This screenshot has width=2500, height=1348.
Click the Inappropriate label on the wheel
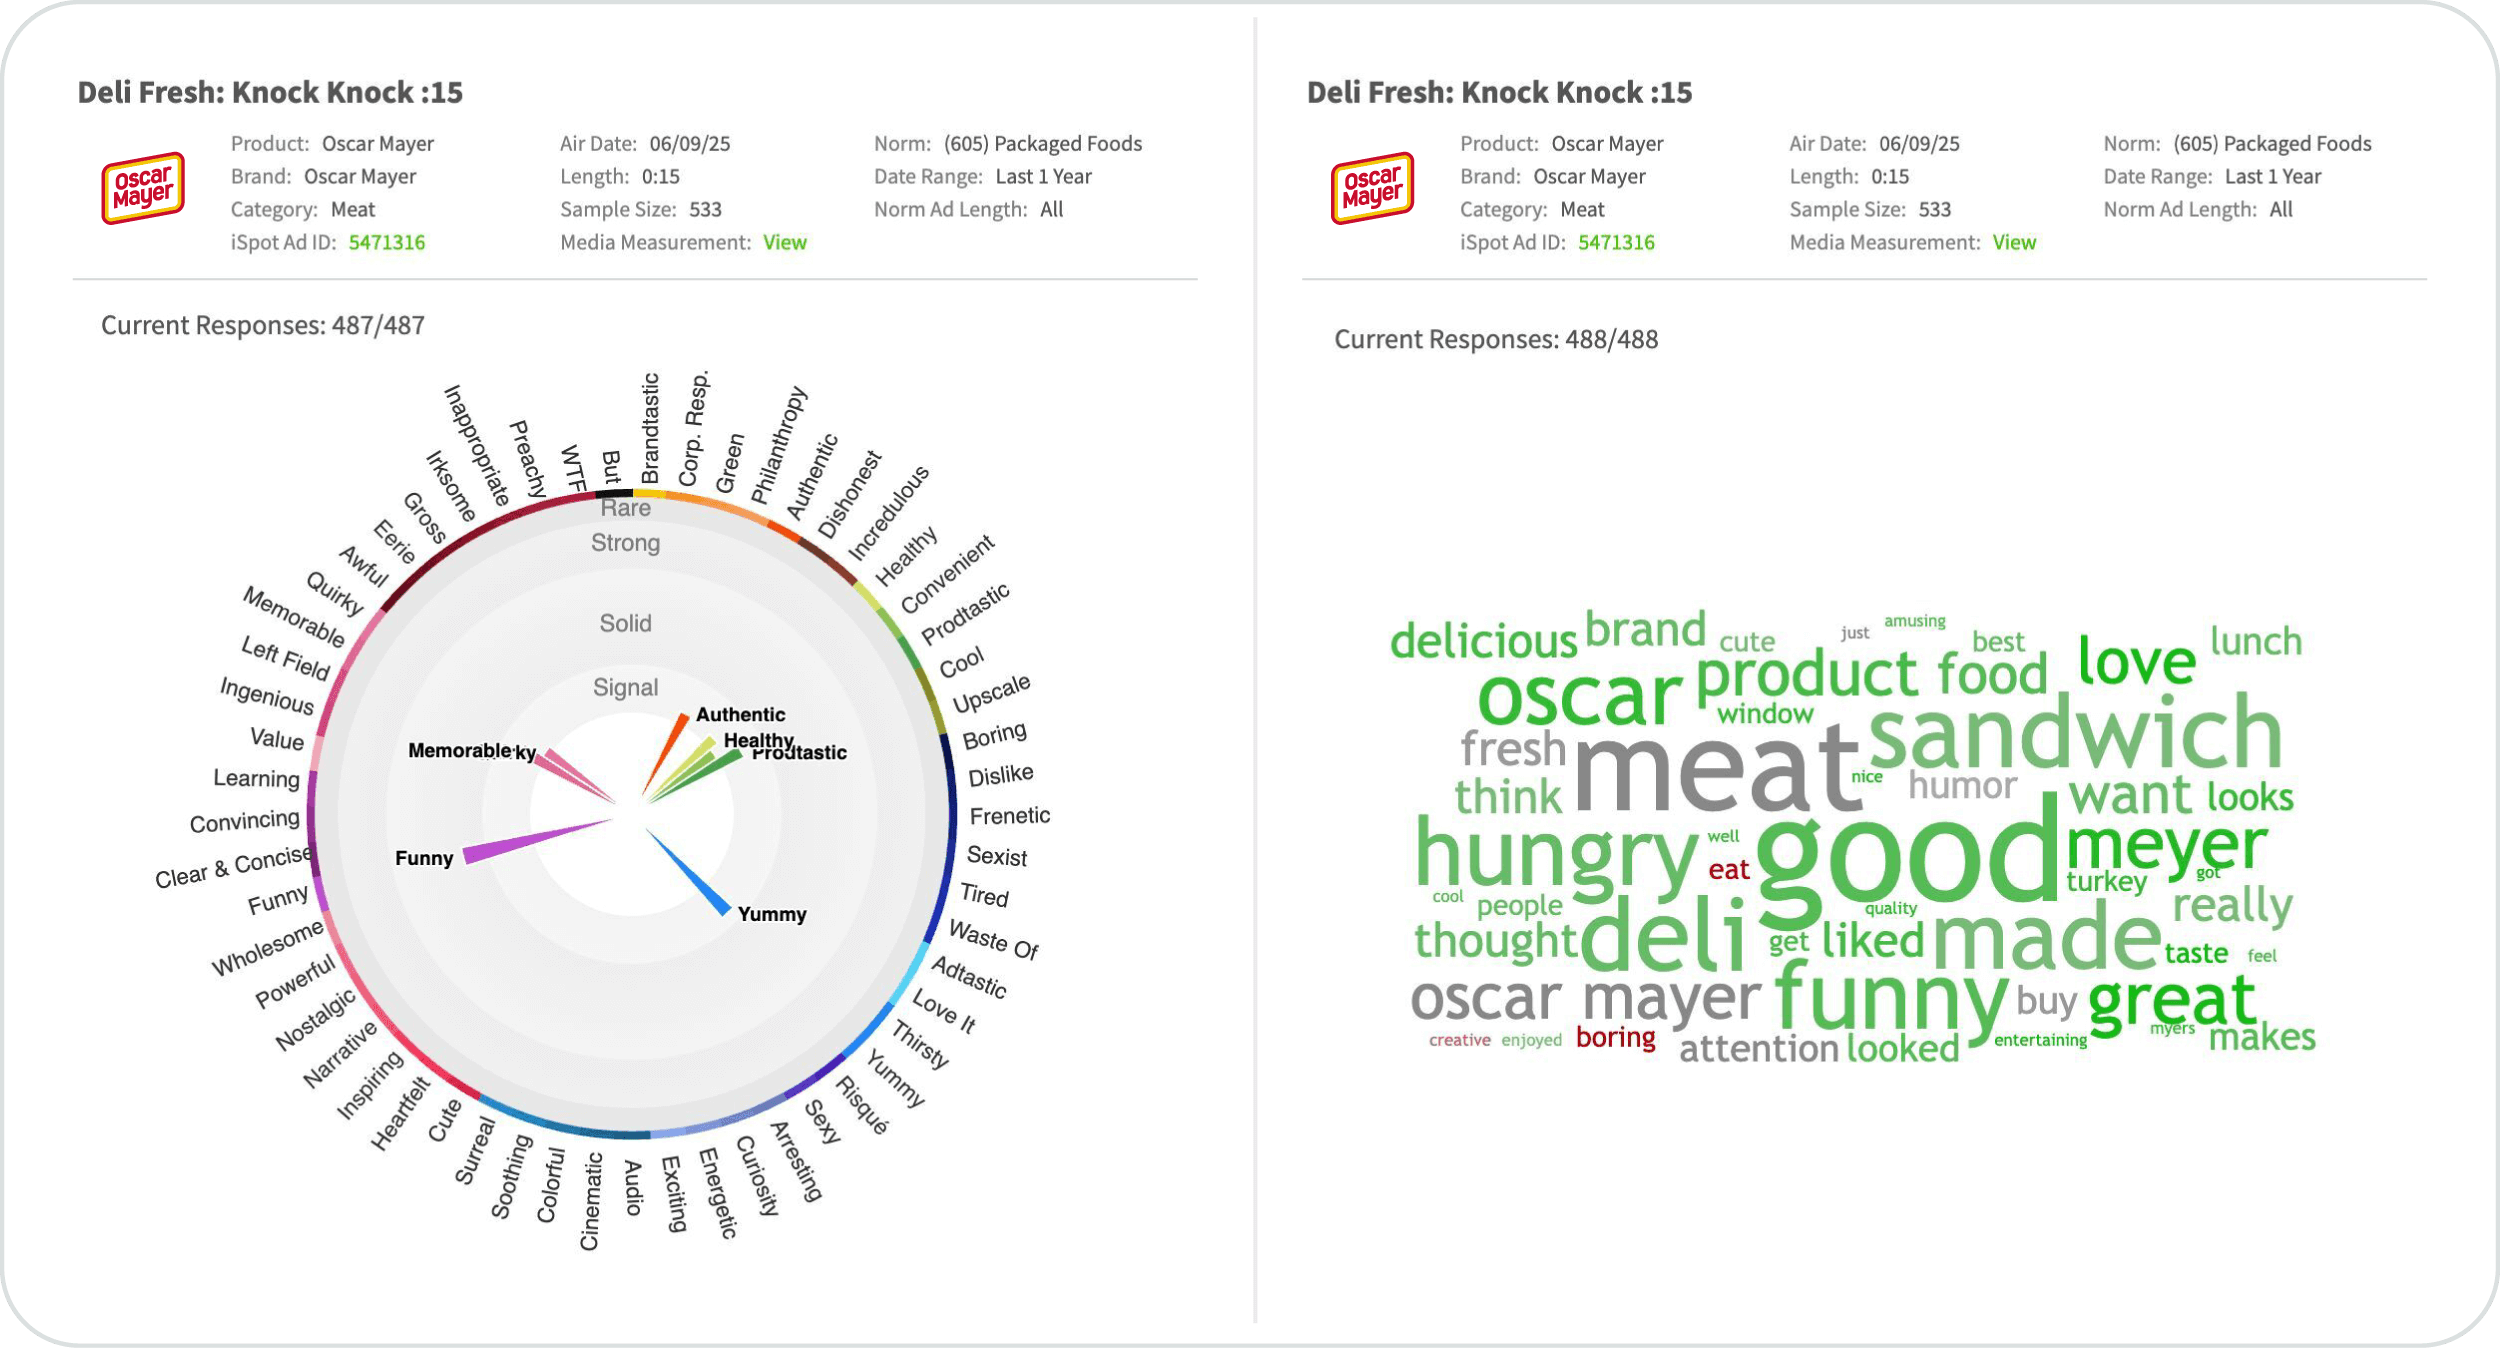point(477,445)
